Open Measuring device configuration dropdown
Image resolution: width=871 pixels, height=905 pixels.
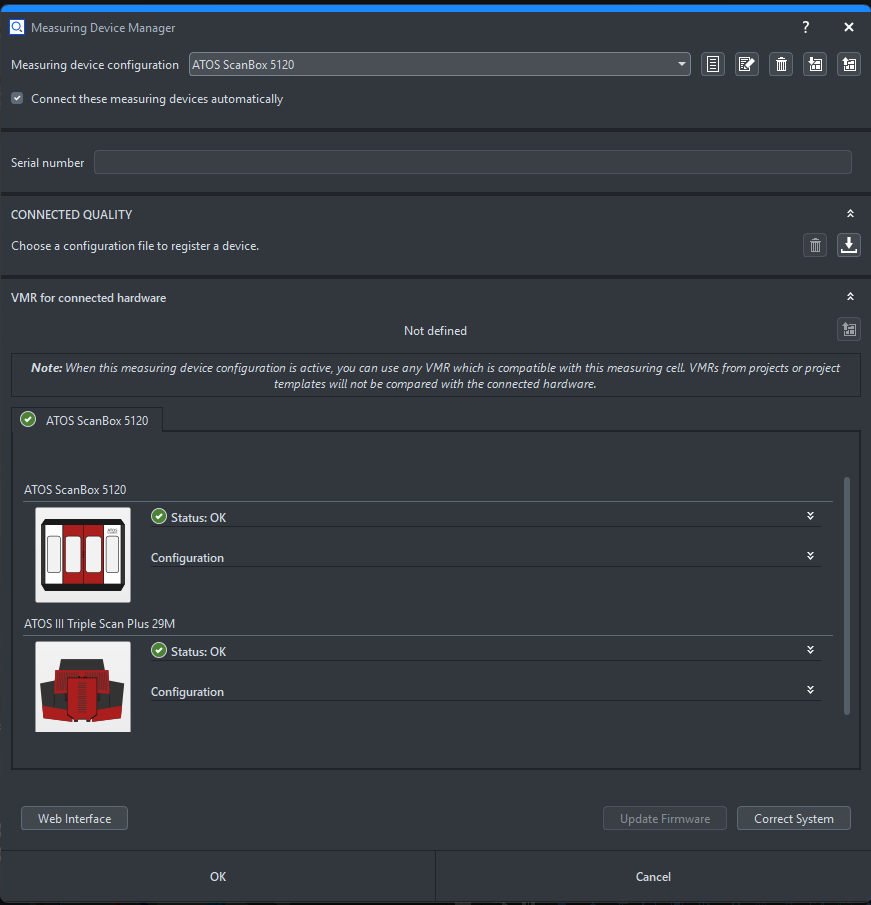[x=440, y=64]
